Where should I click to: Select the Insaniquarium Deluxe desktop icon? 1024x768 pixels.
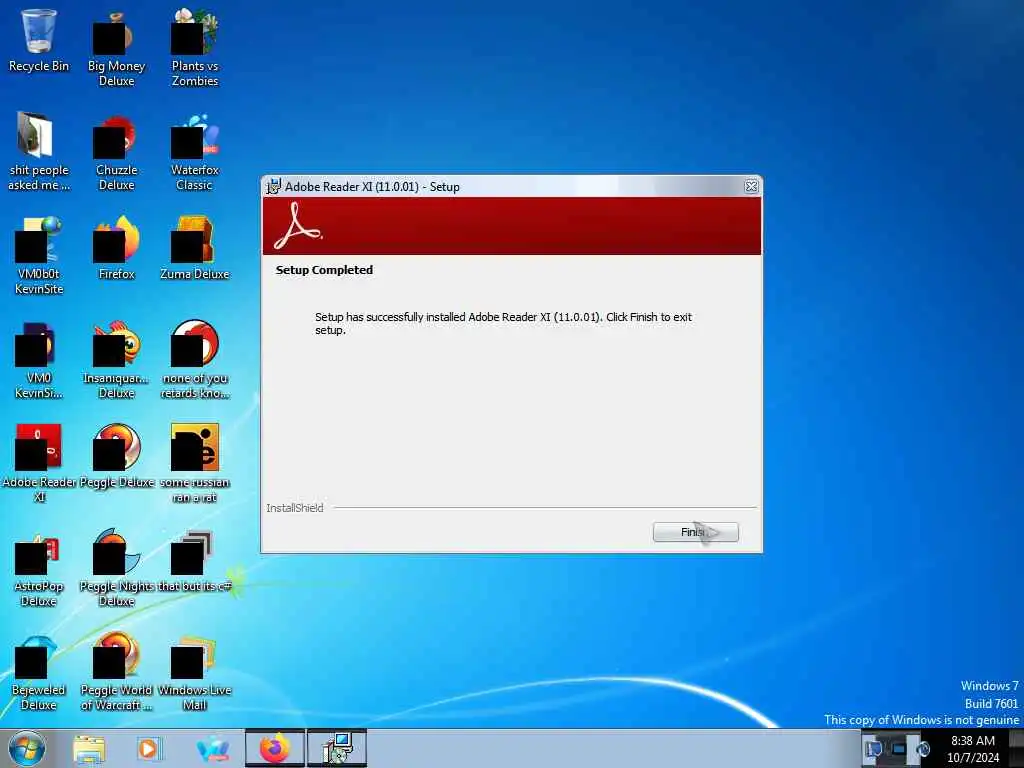(x=116, y=360)
